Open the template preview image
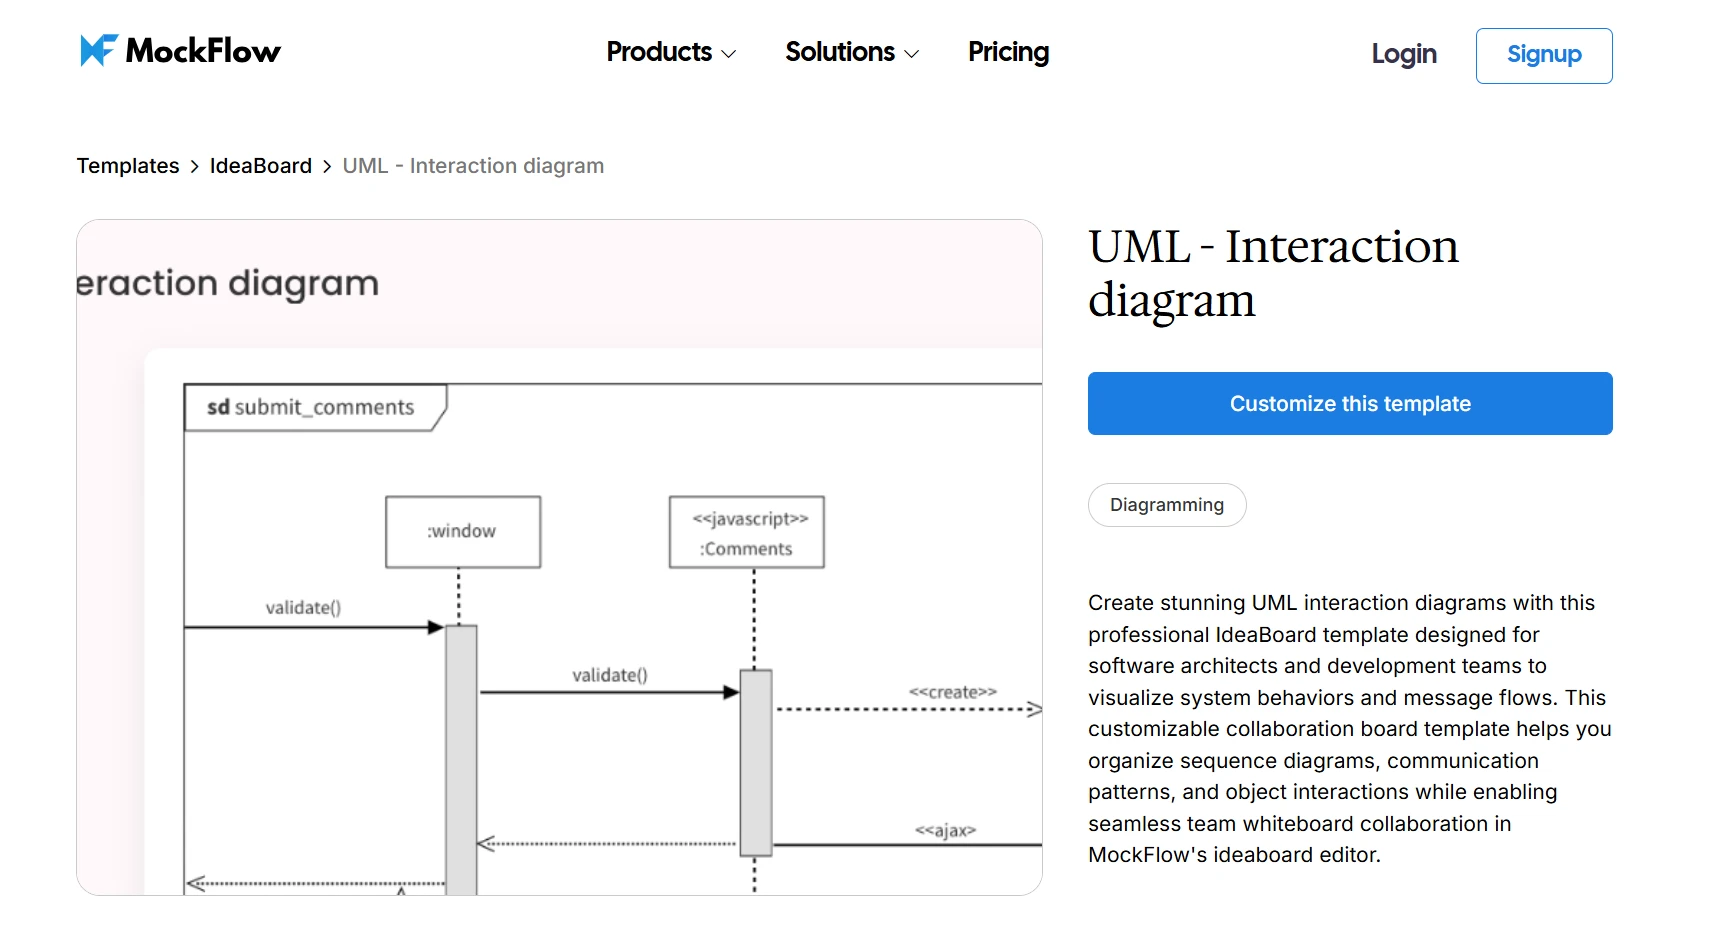 coord(560,555)
